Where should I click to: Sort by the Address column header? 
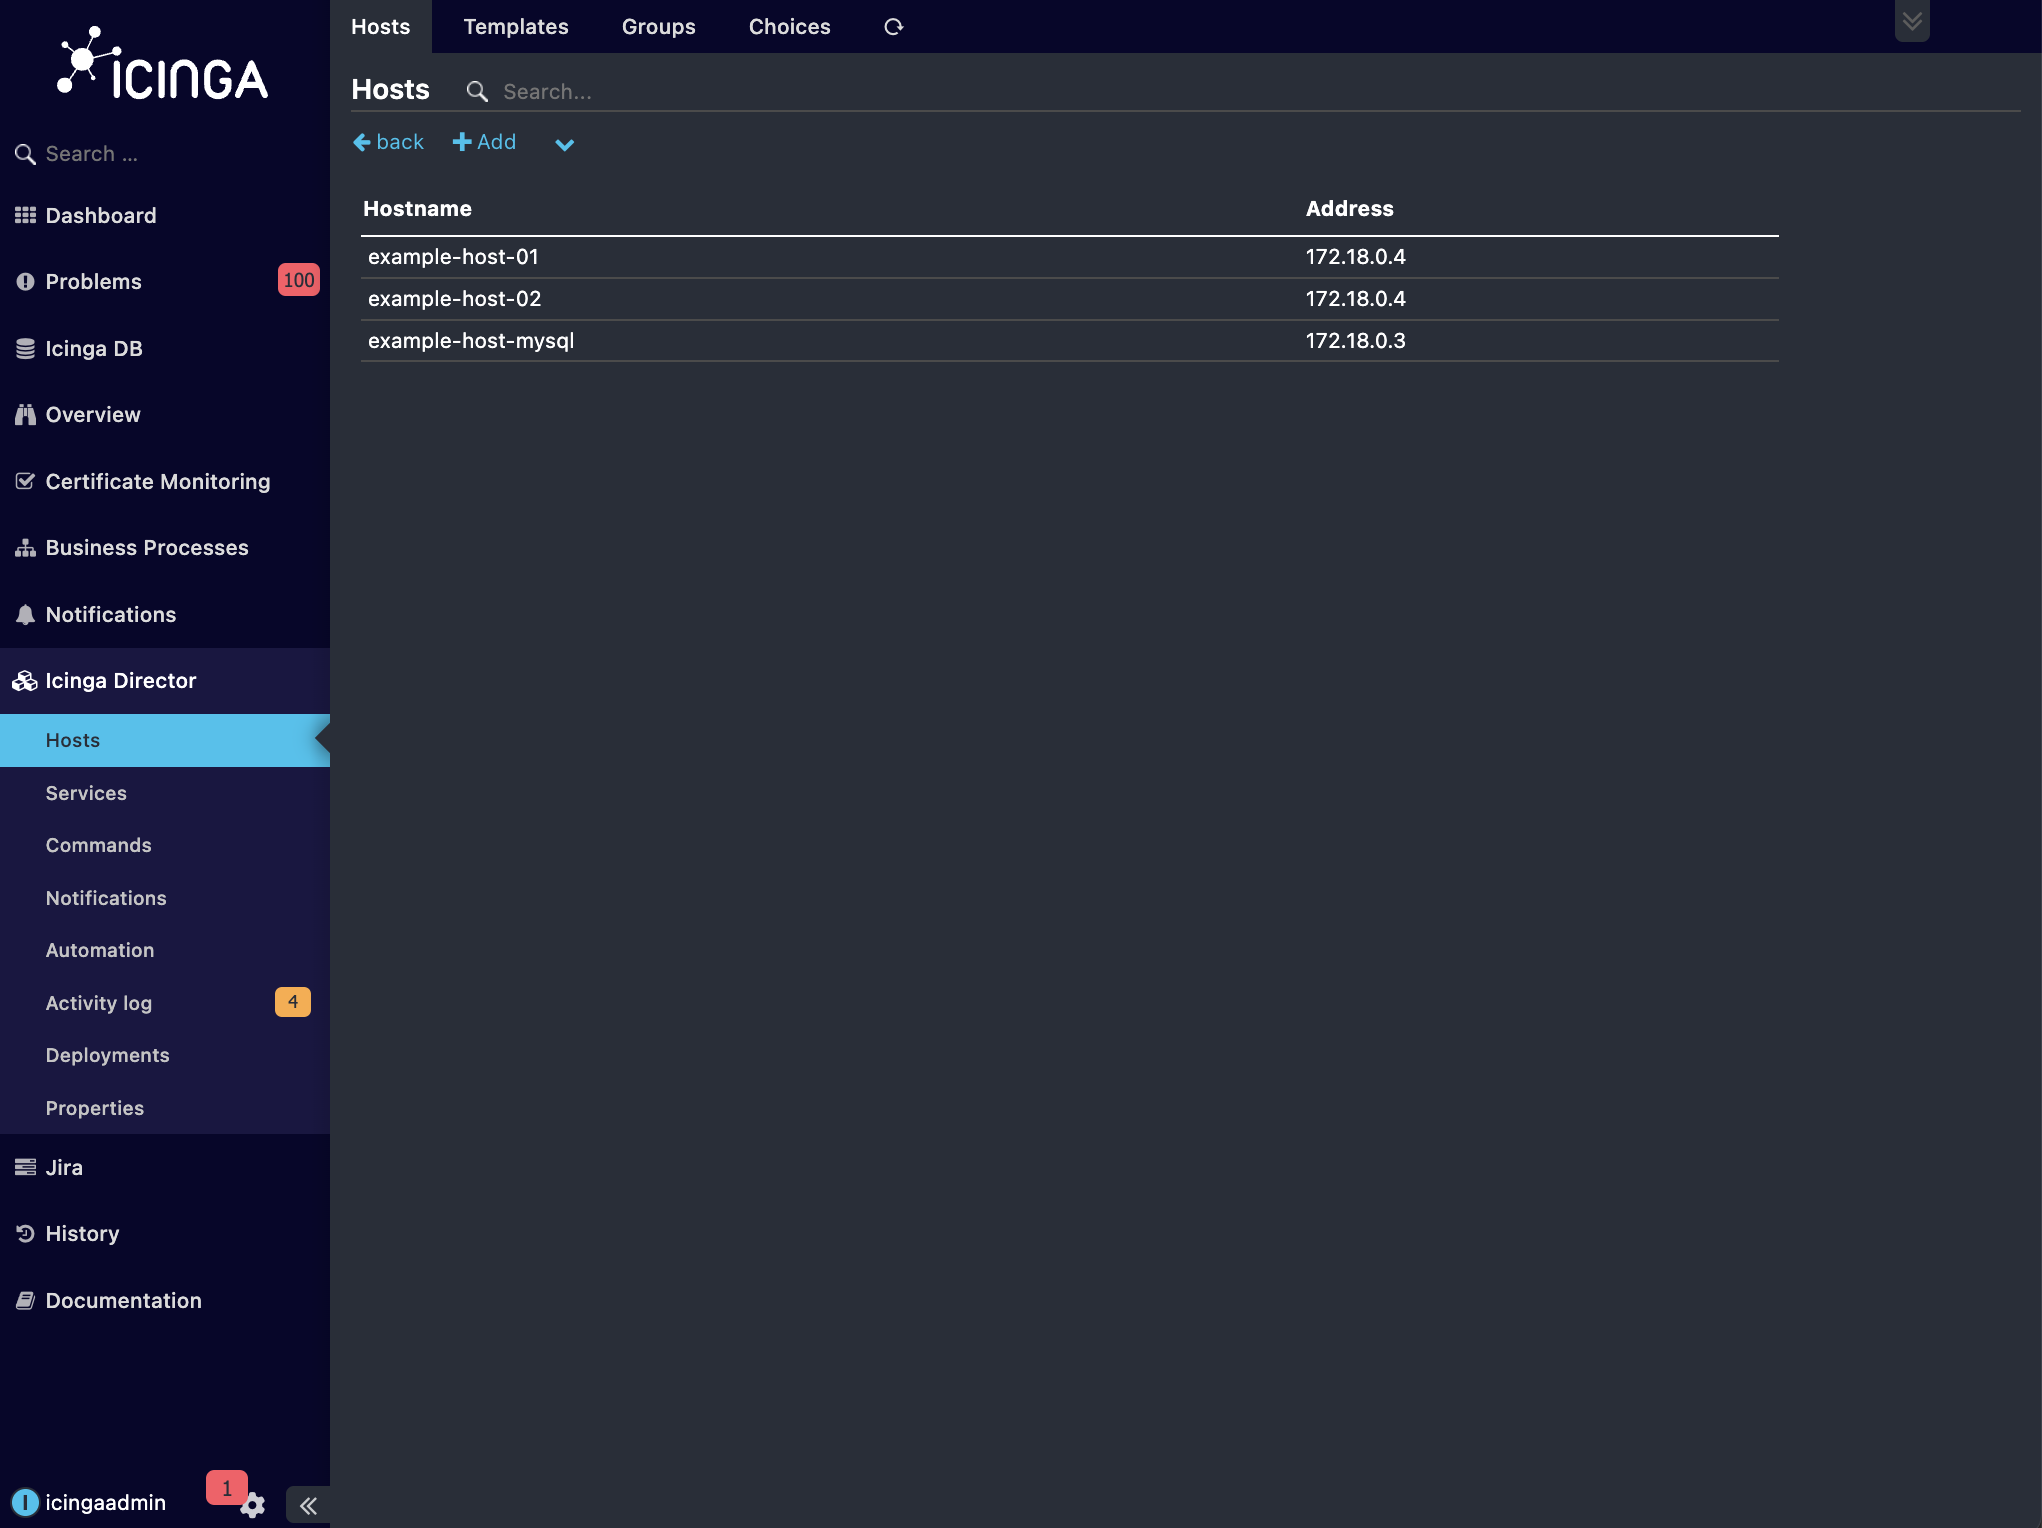coord(1349,208)
